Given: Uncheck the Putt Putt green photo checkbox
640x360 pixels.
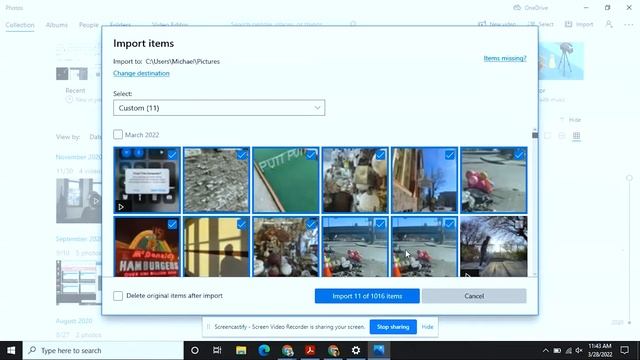Looking at the screenshot, I should [x=311, y=155].
